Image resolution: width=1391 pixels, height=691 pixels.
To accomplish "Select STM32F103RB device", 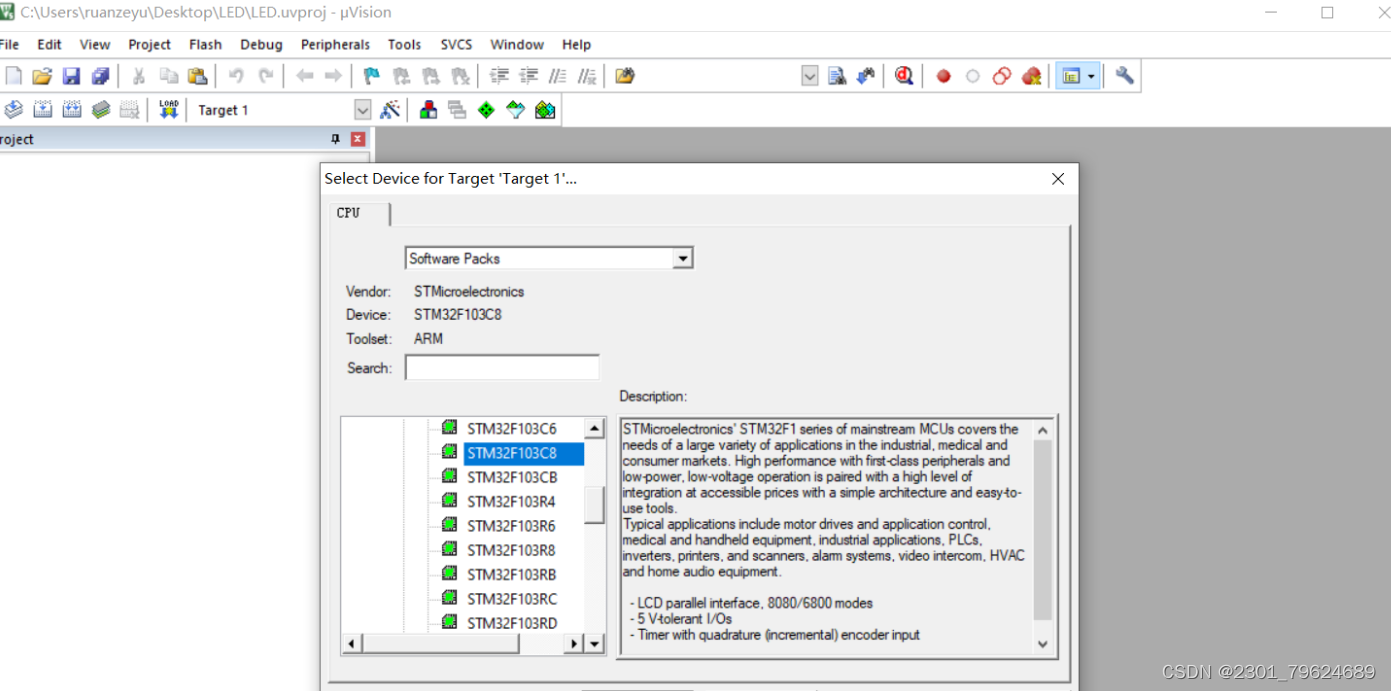I will point(512,574).
